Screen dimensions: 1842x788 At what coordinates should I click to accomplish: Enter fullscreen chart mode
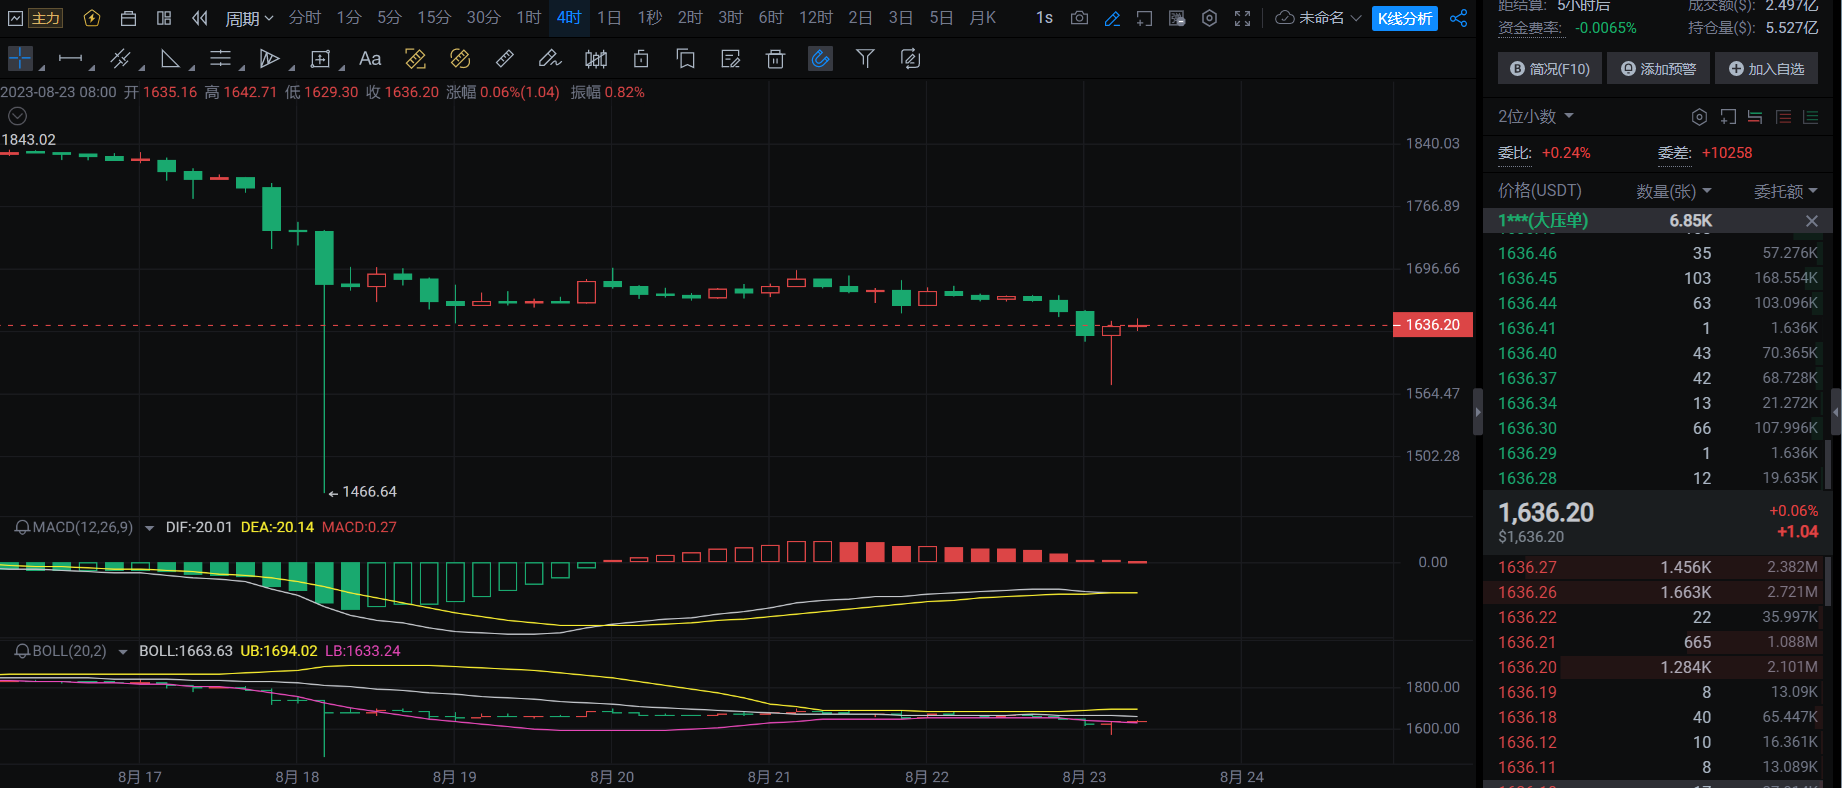pos(1242,18)
